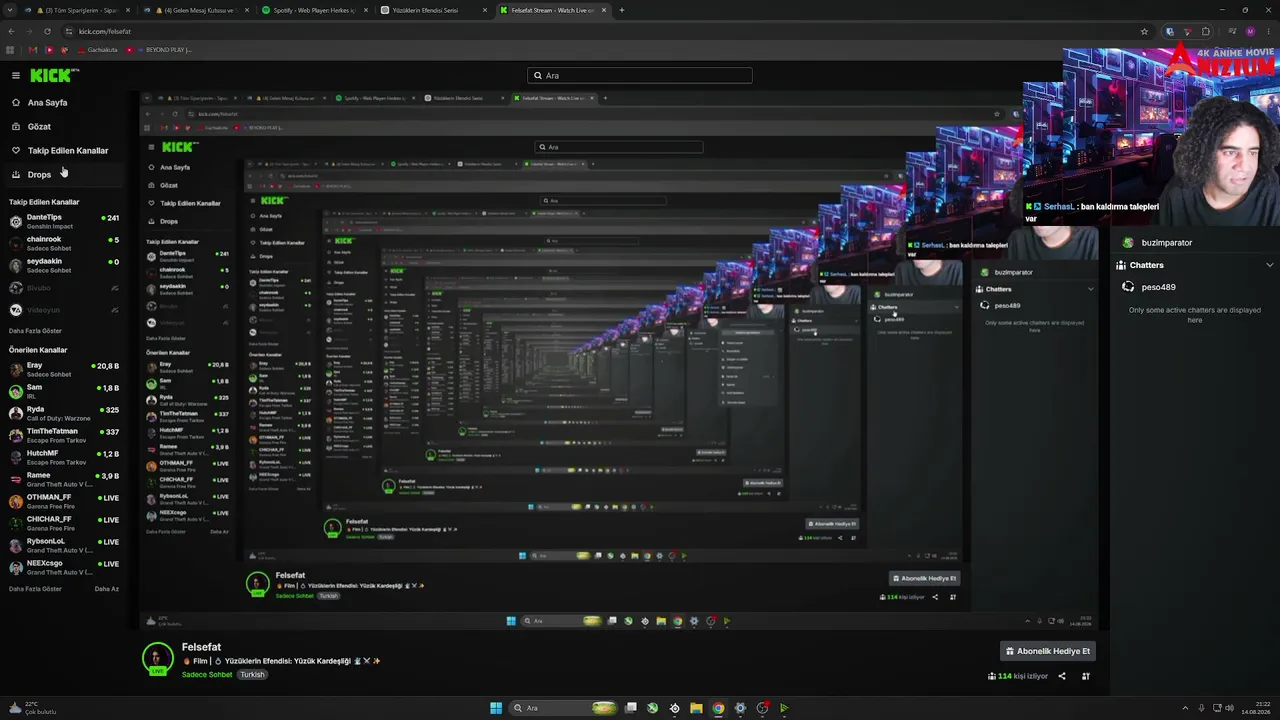This screenshot has width=1280, height=720.
Task: Open the tab search dropdown arrow
Action: pos(11,10)
